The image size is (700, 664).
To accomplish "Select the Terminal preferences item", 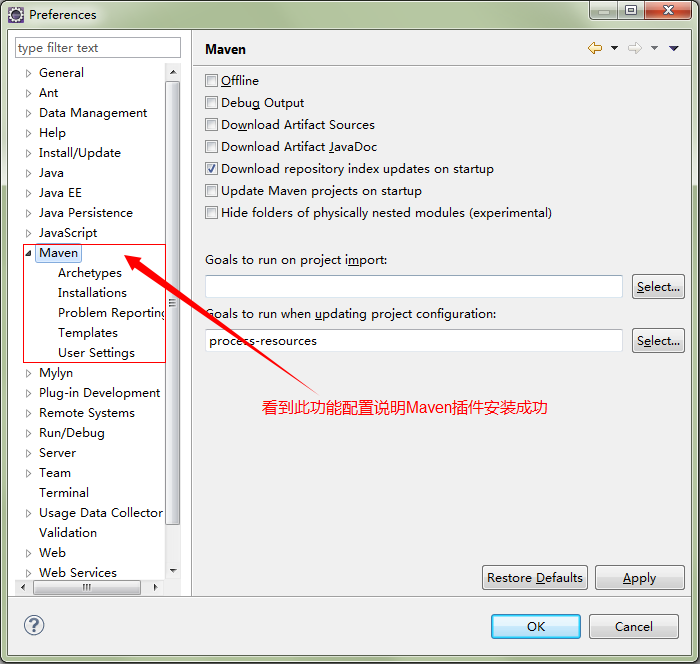I will coord(64,493).
